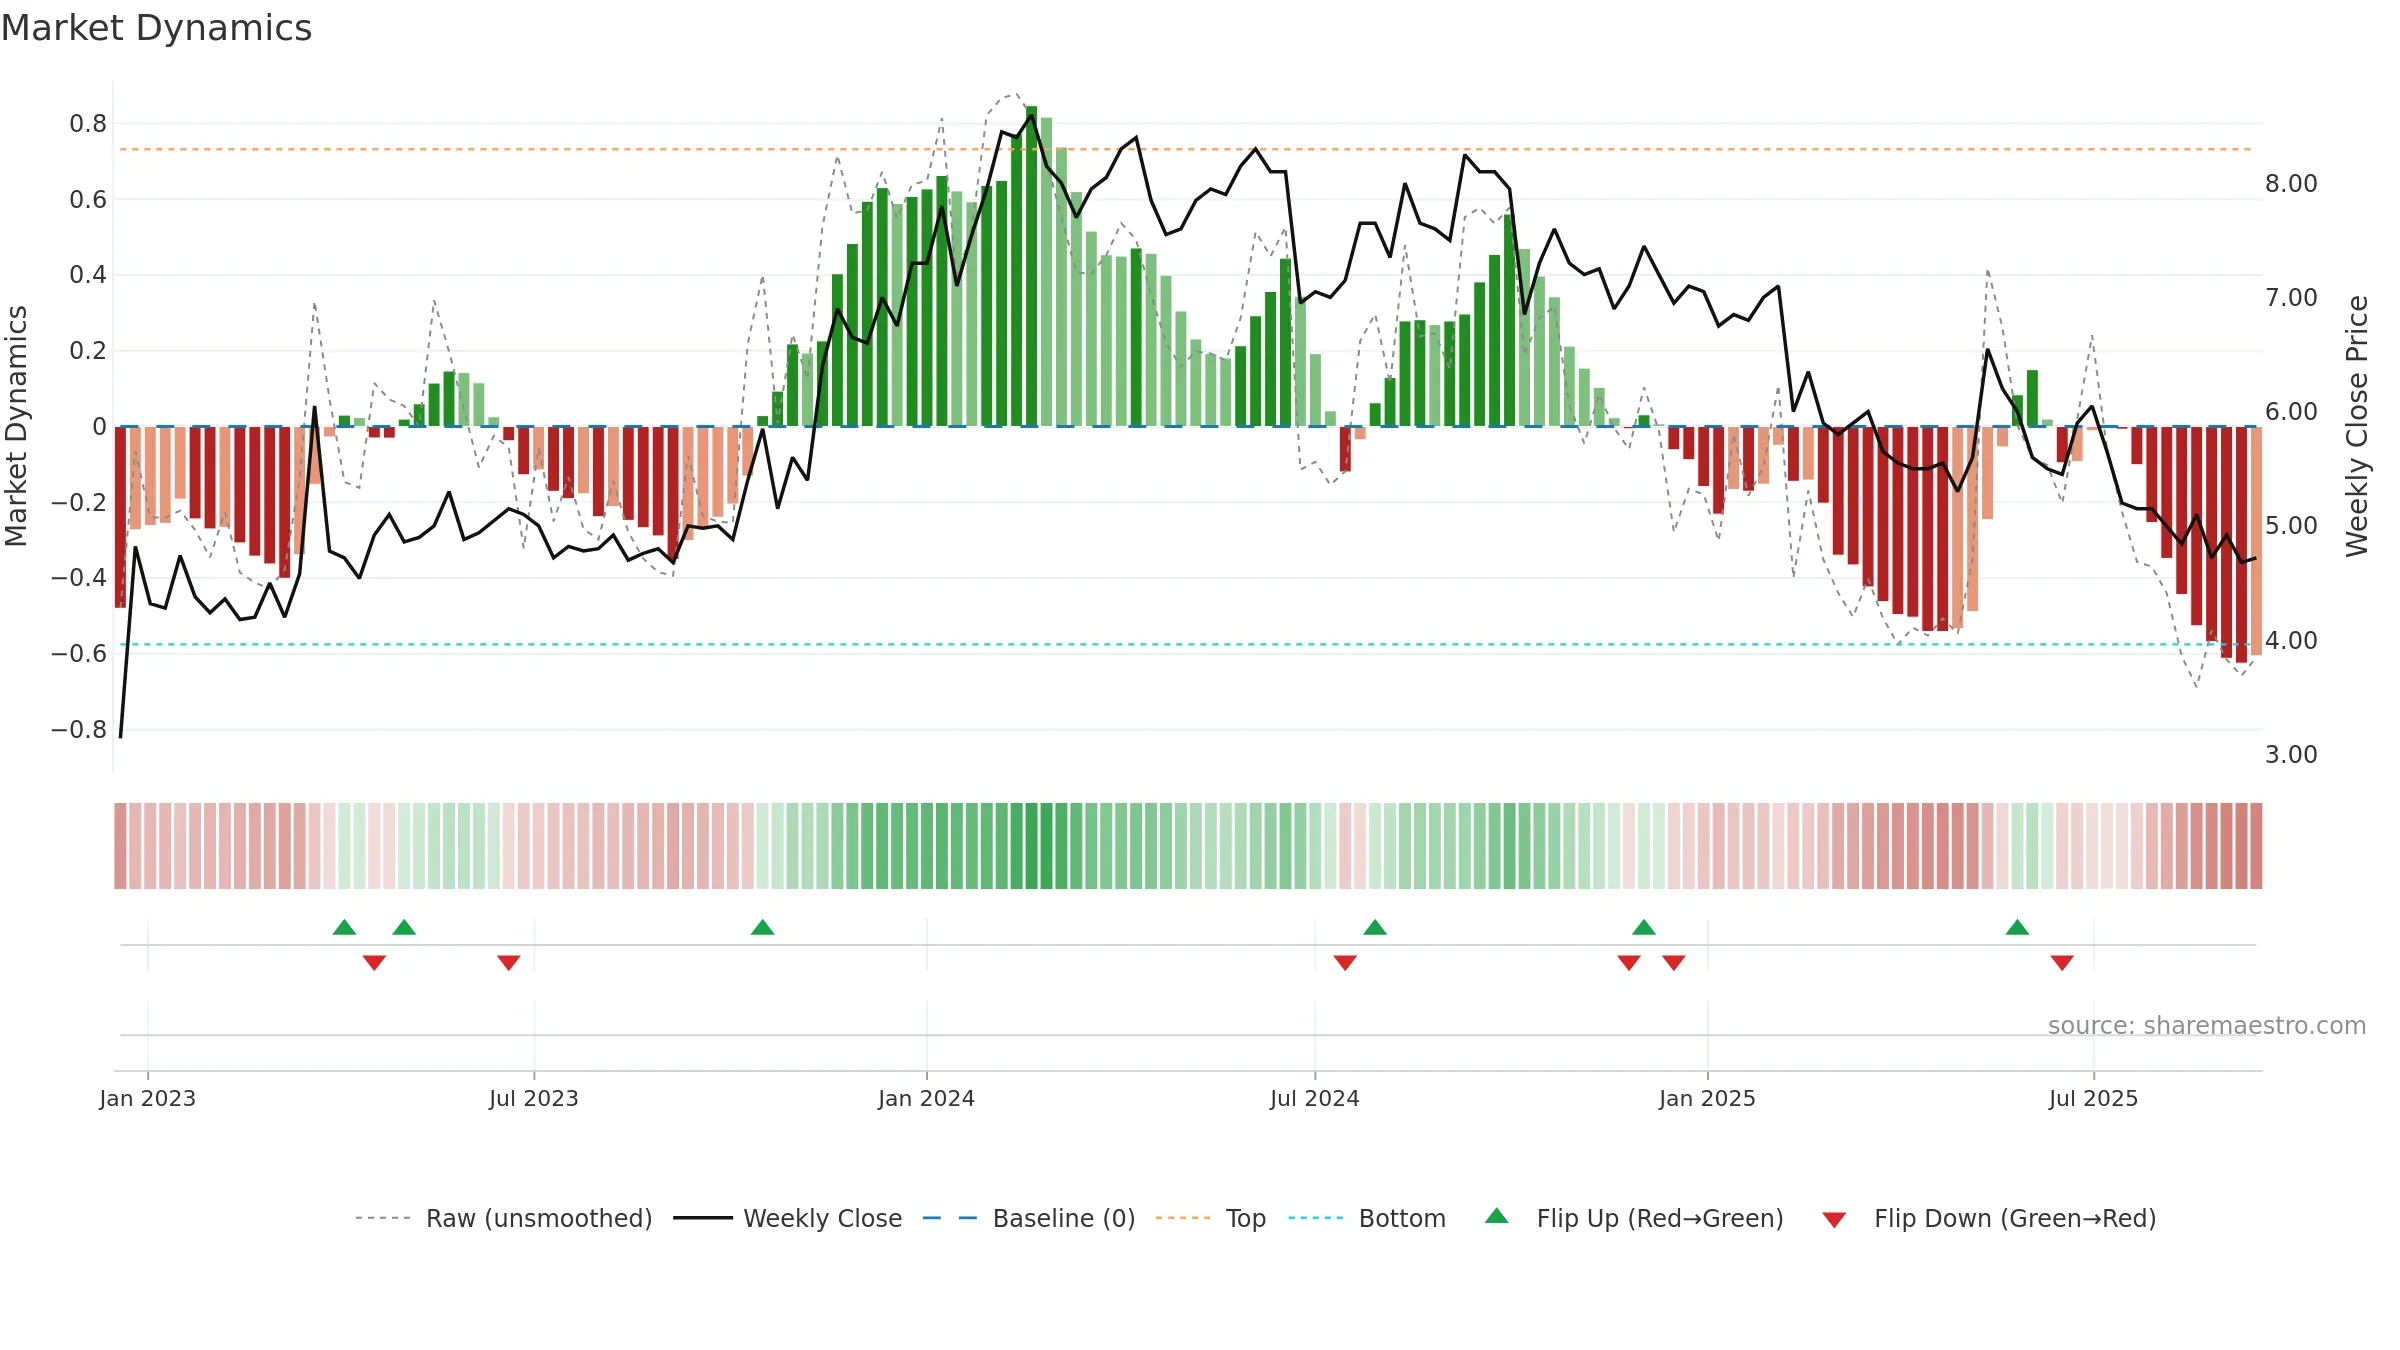
Task: Click the Weekly Close Price axis title
Action: coord(2357,426)
